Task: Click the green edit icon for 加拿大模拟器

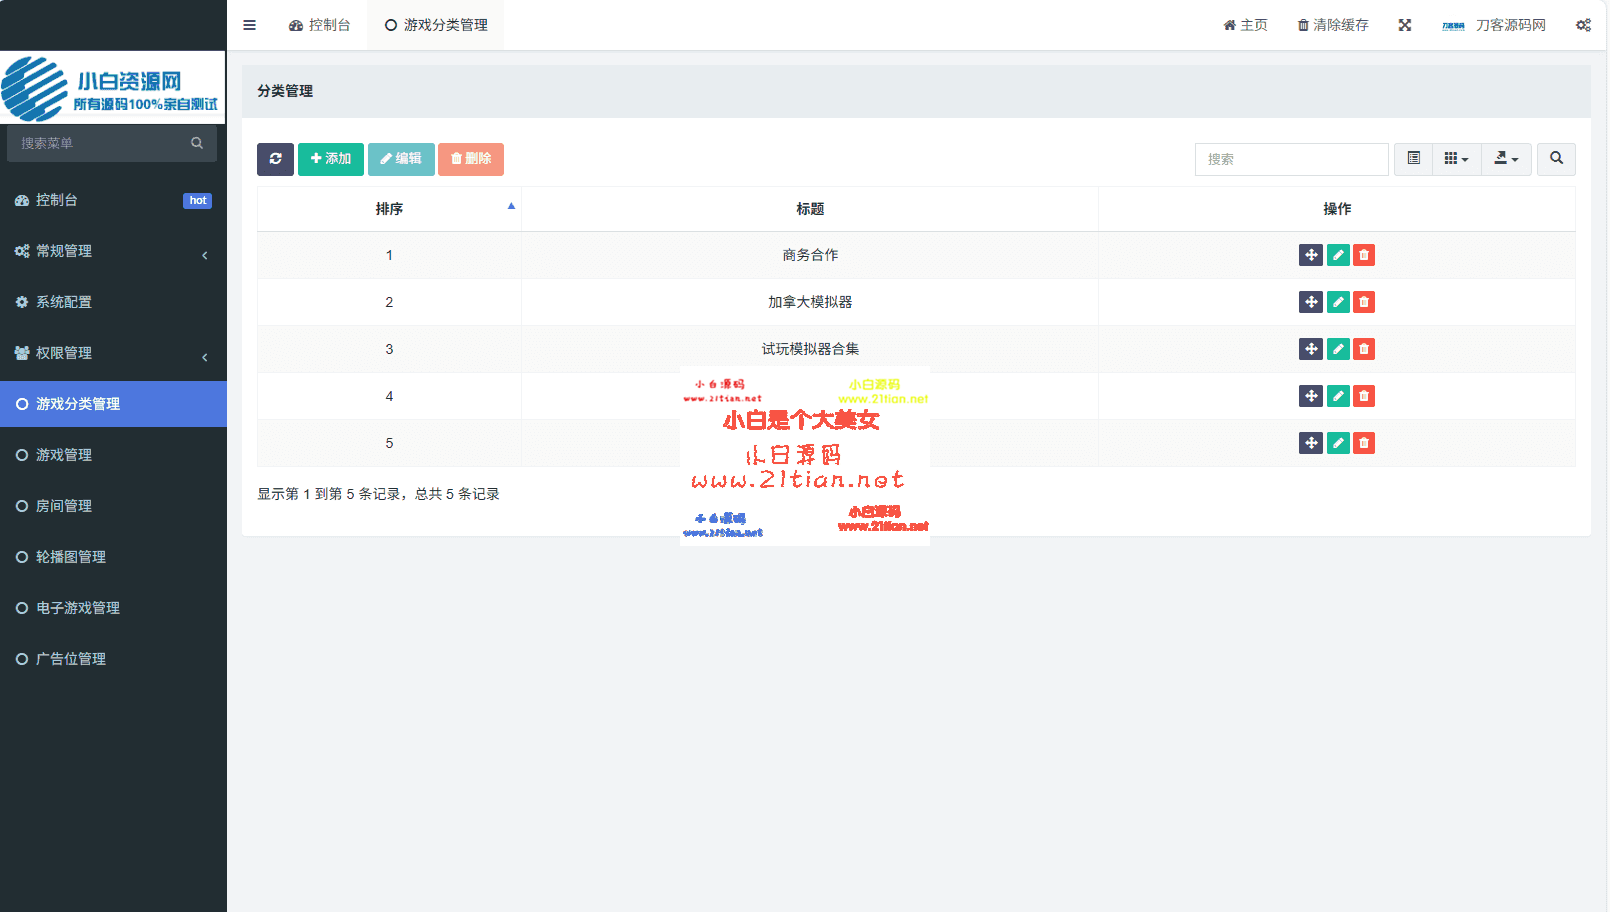Action: 1338,302
